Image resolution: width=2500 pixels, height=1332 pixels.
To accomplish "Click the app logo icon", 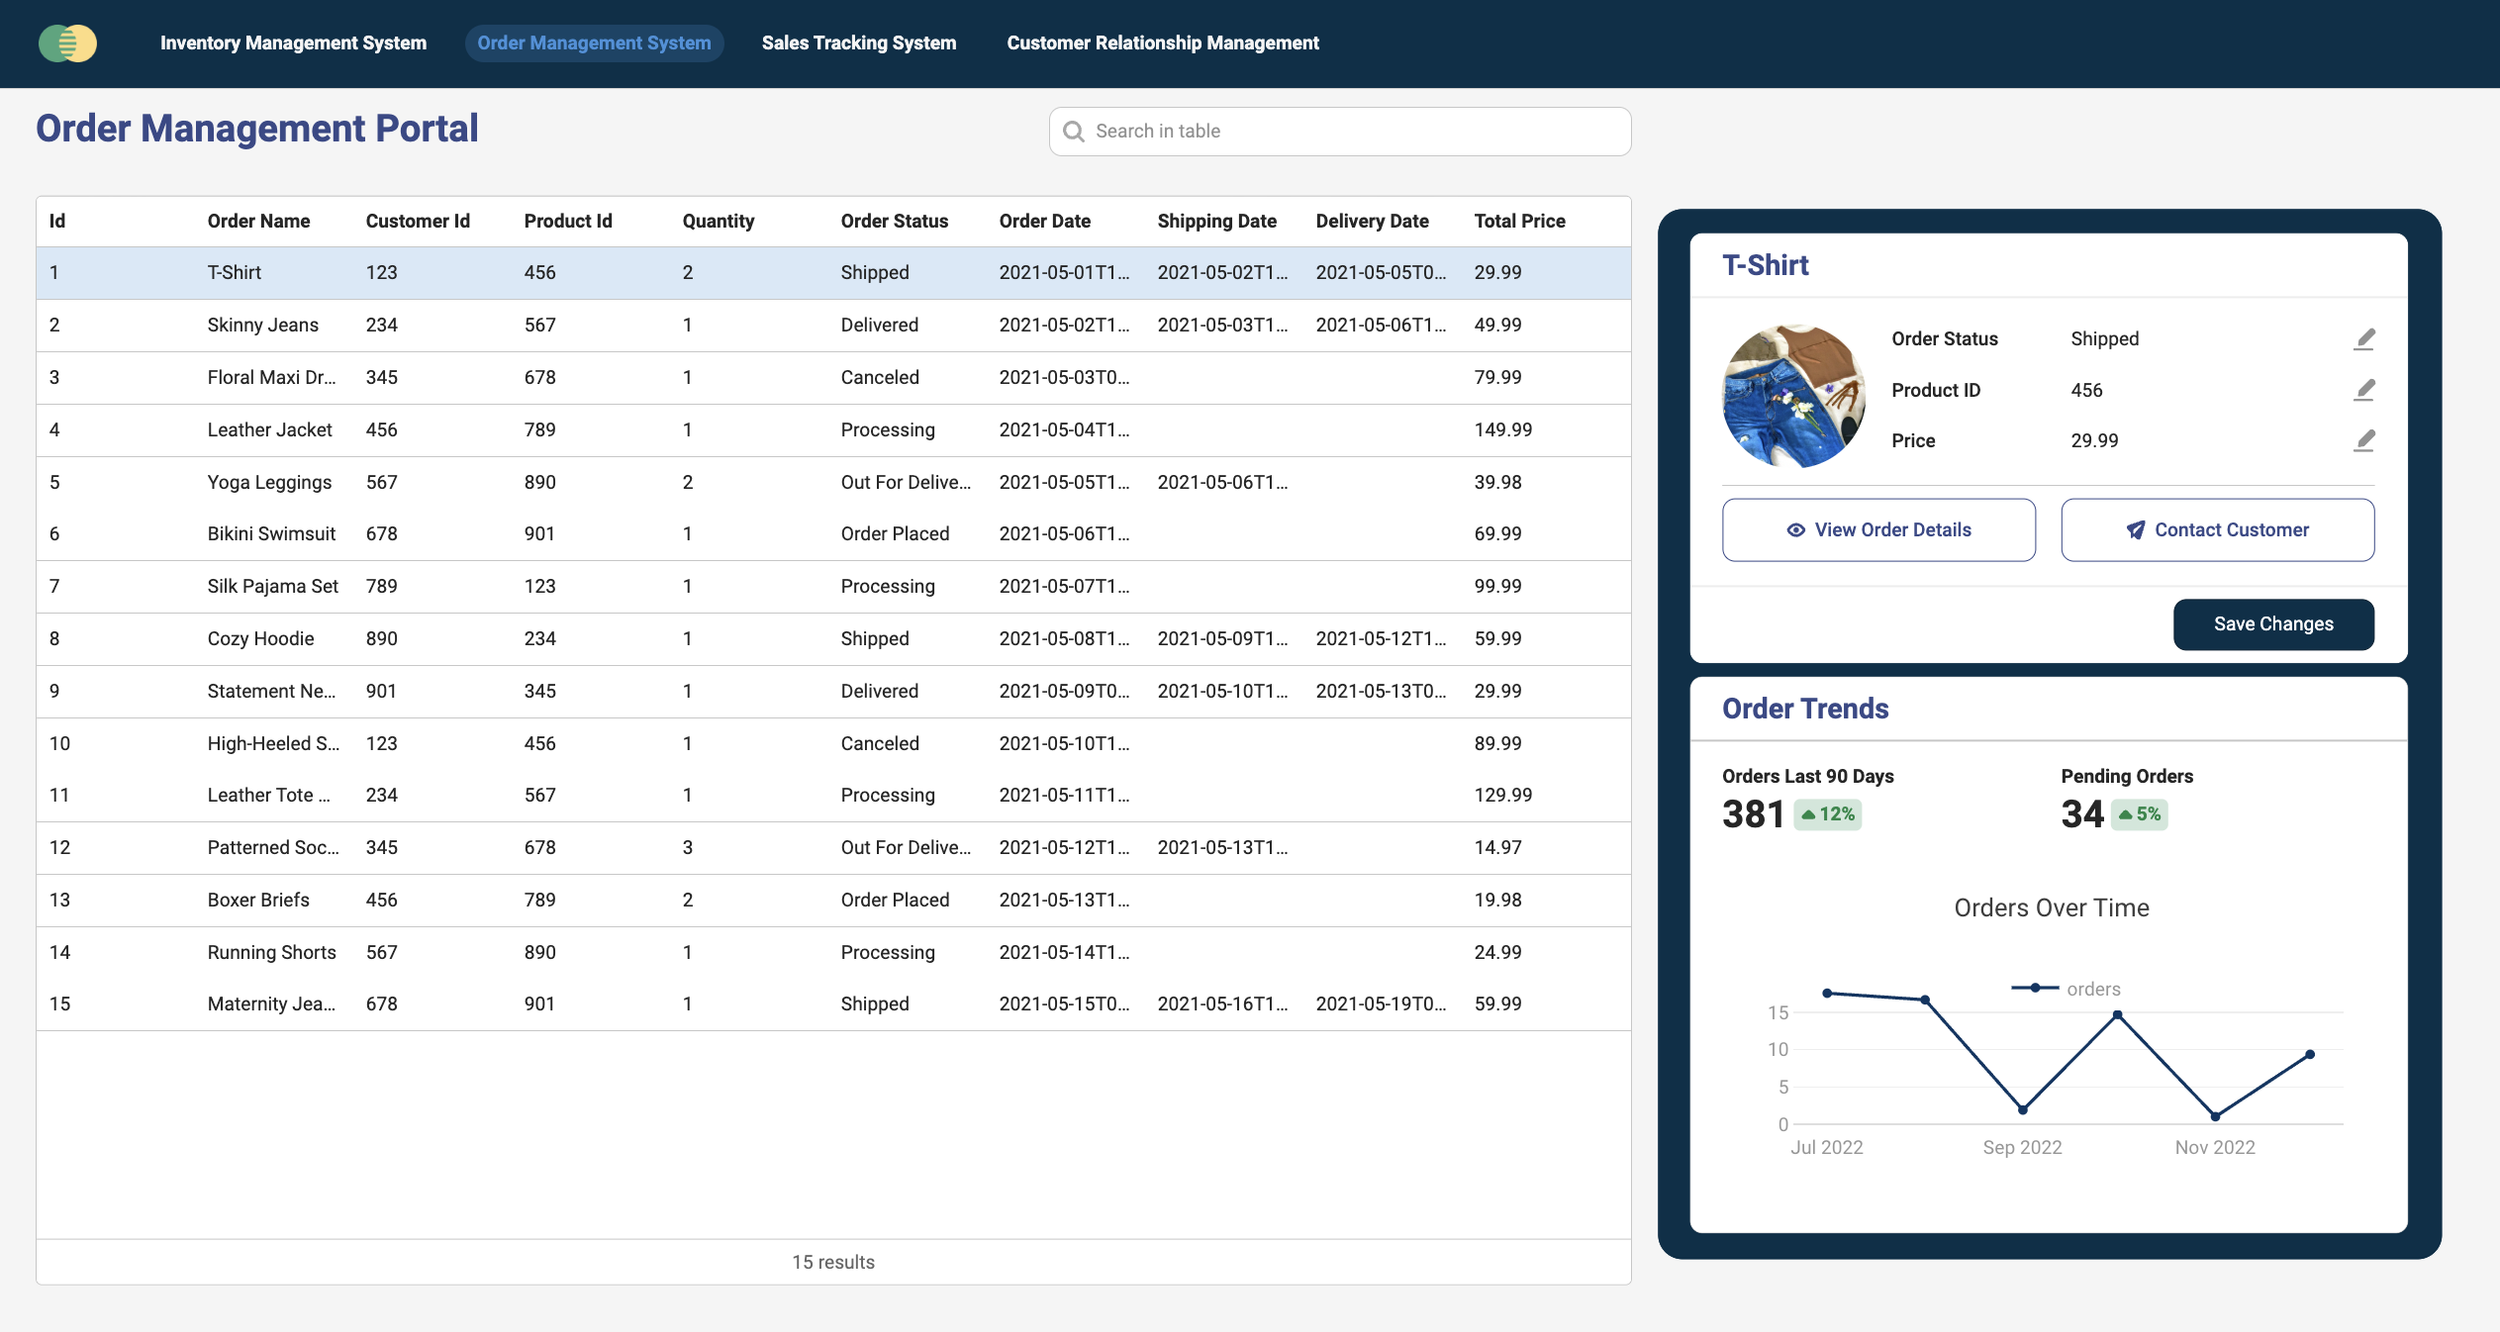I will click(x=67, y=43).
